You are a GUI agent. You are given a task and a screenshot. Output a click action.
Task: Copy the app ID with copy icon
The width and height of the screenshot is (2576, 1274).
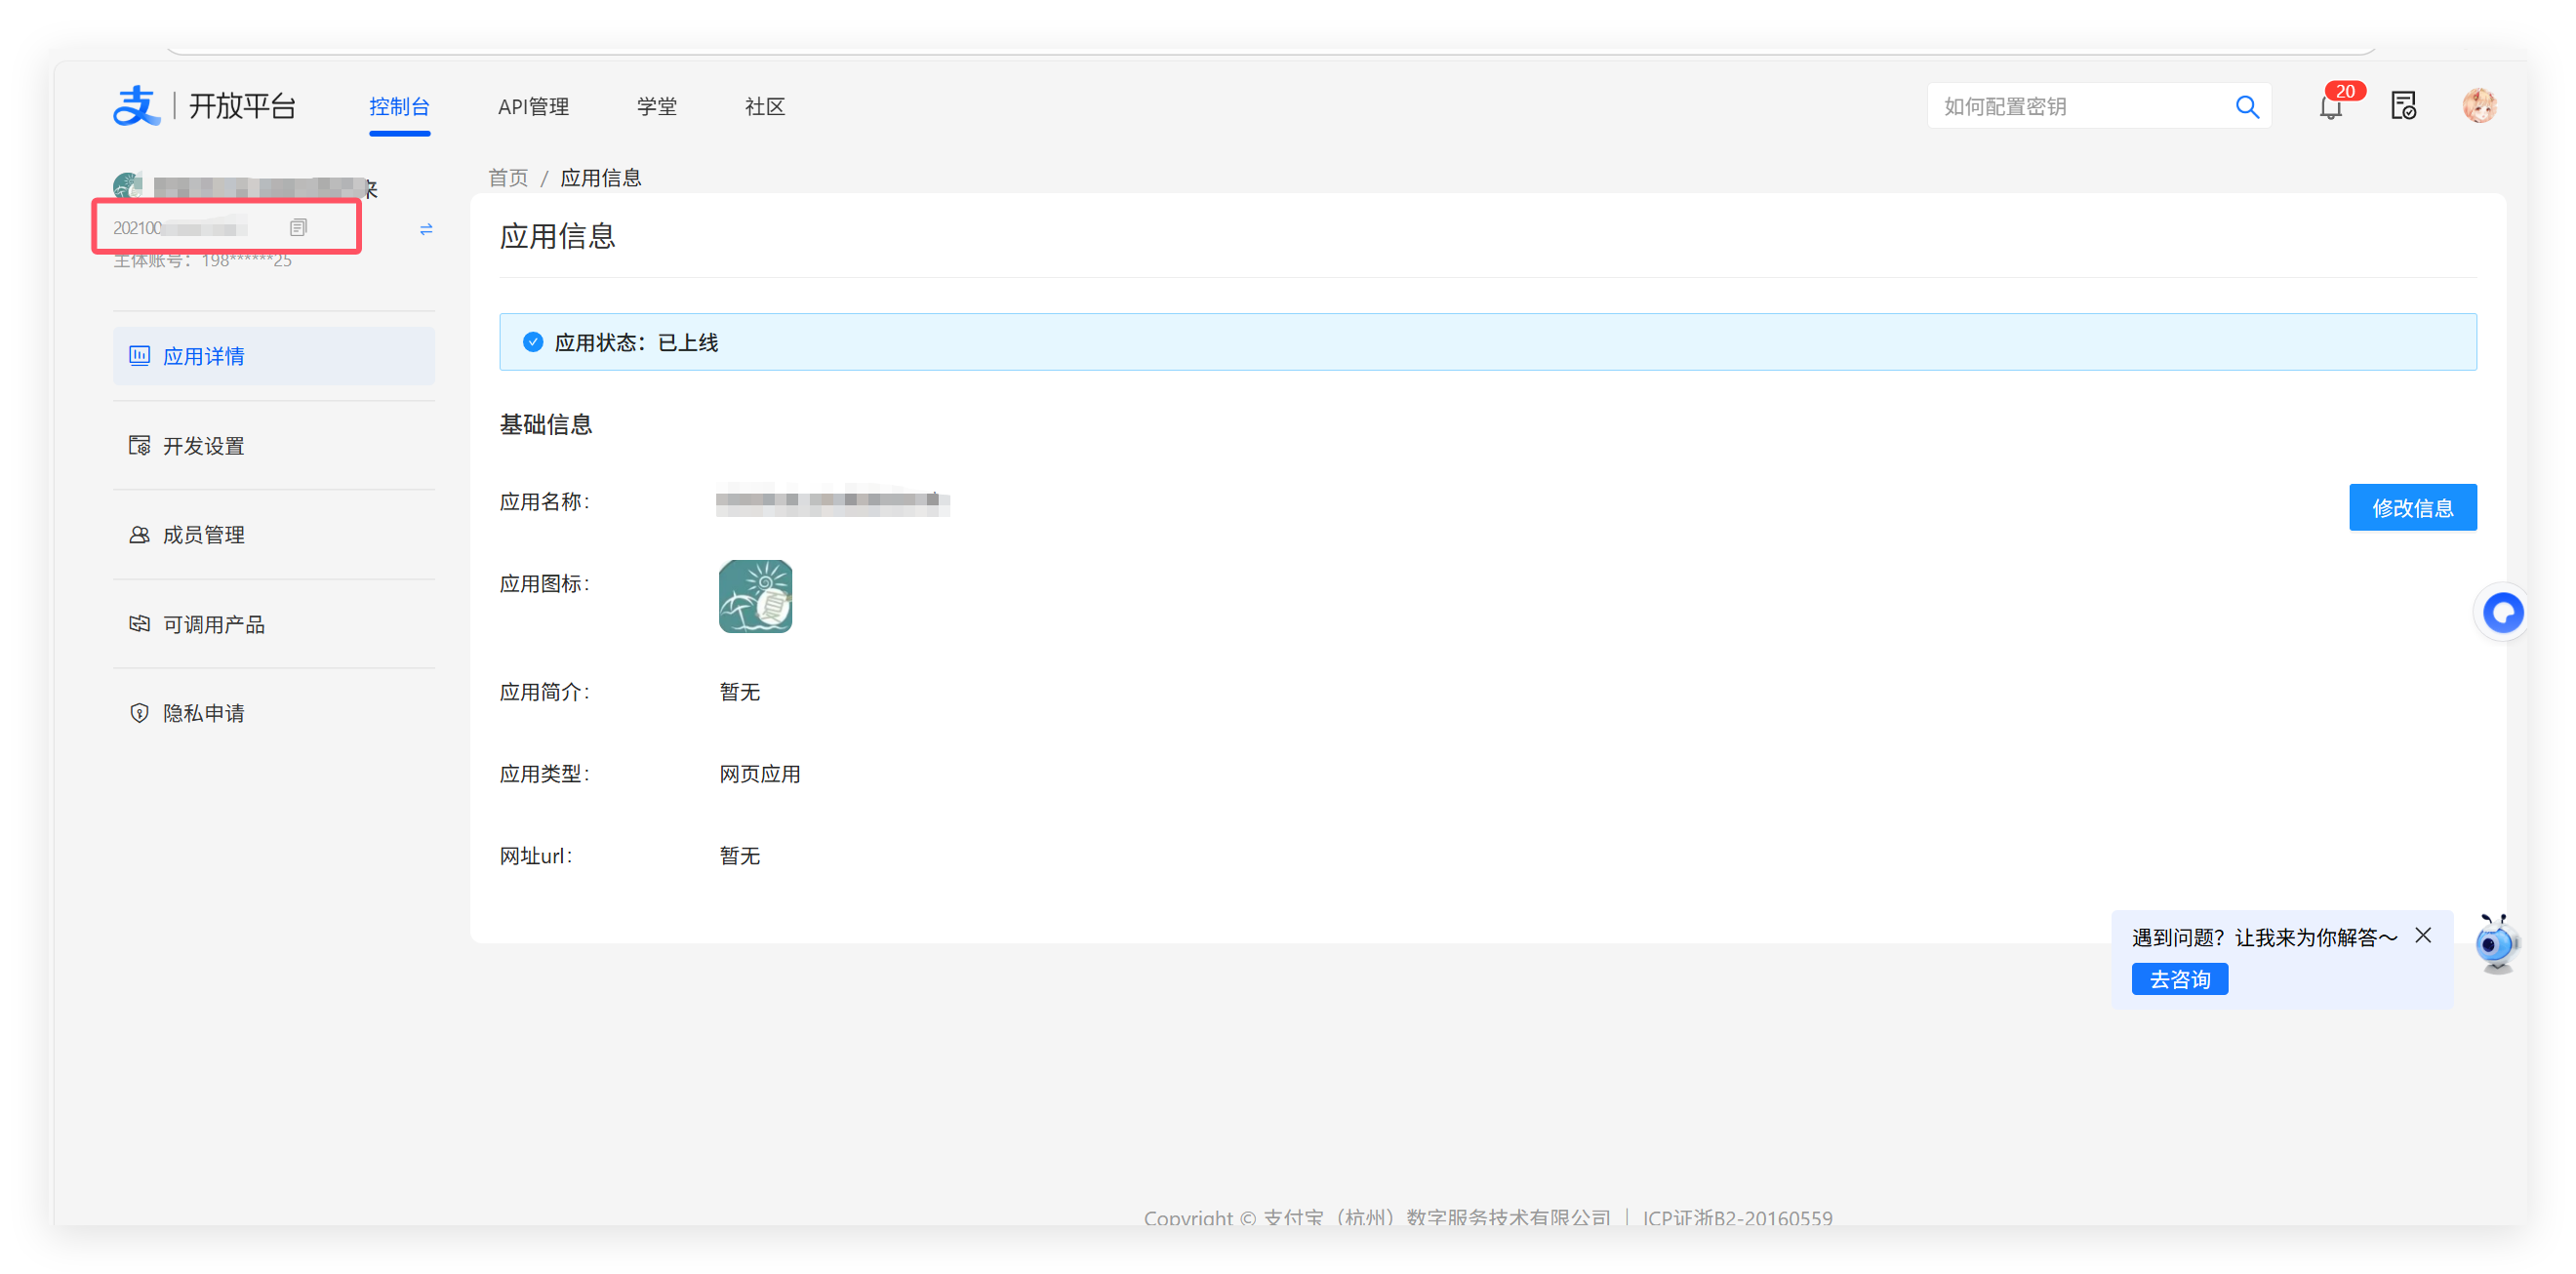pyautogui.click(x=298, y=228)
